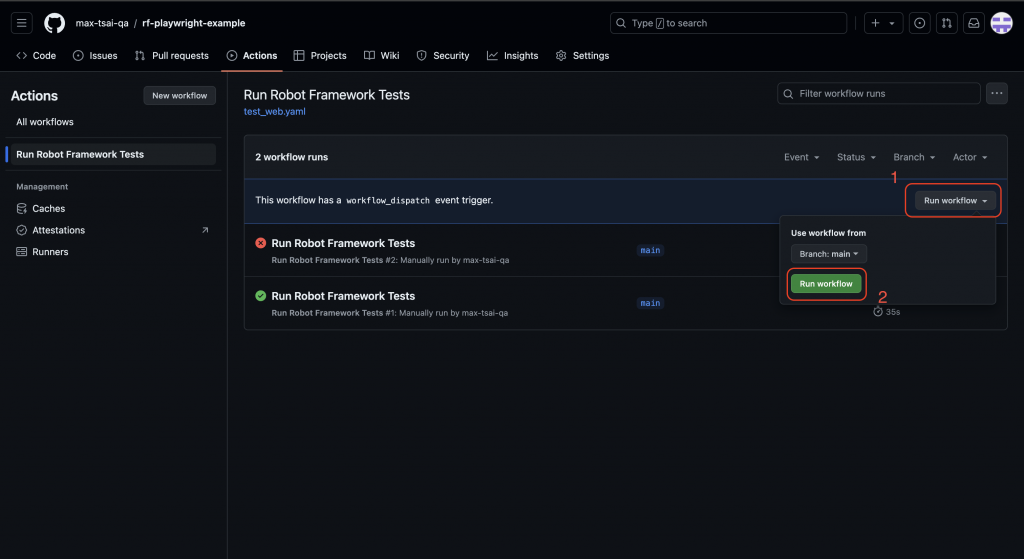Screen dimensions: 1024x559
Task: Click the Settings gear icon
Action: [561, 56]
